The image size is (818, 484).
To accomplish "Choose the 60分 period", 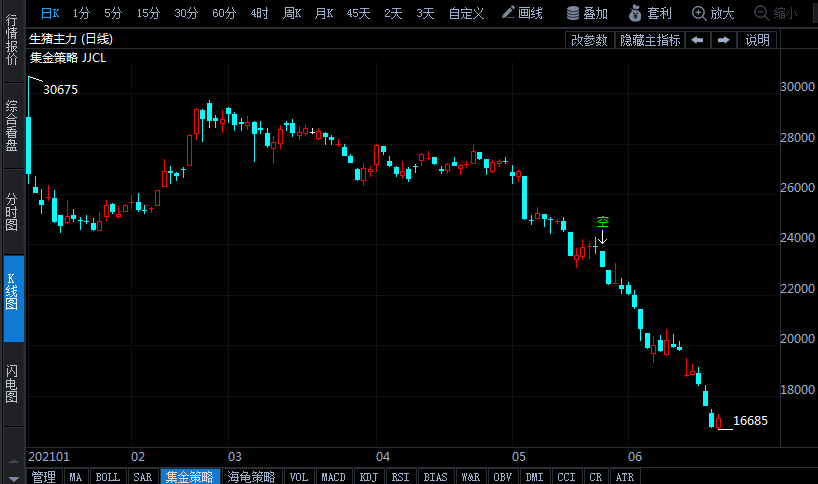I will (224, 14).
